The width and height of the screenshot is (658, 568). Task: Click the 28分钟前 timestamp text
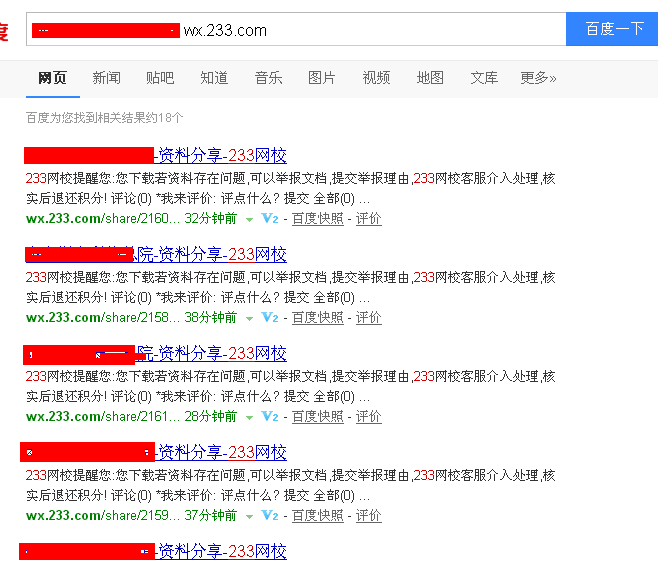point(211,417)
